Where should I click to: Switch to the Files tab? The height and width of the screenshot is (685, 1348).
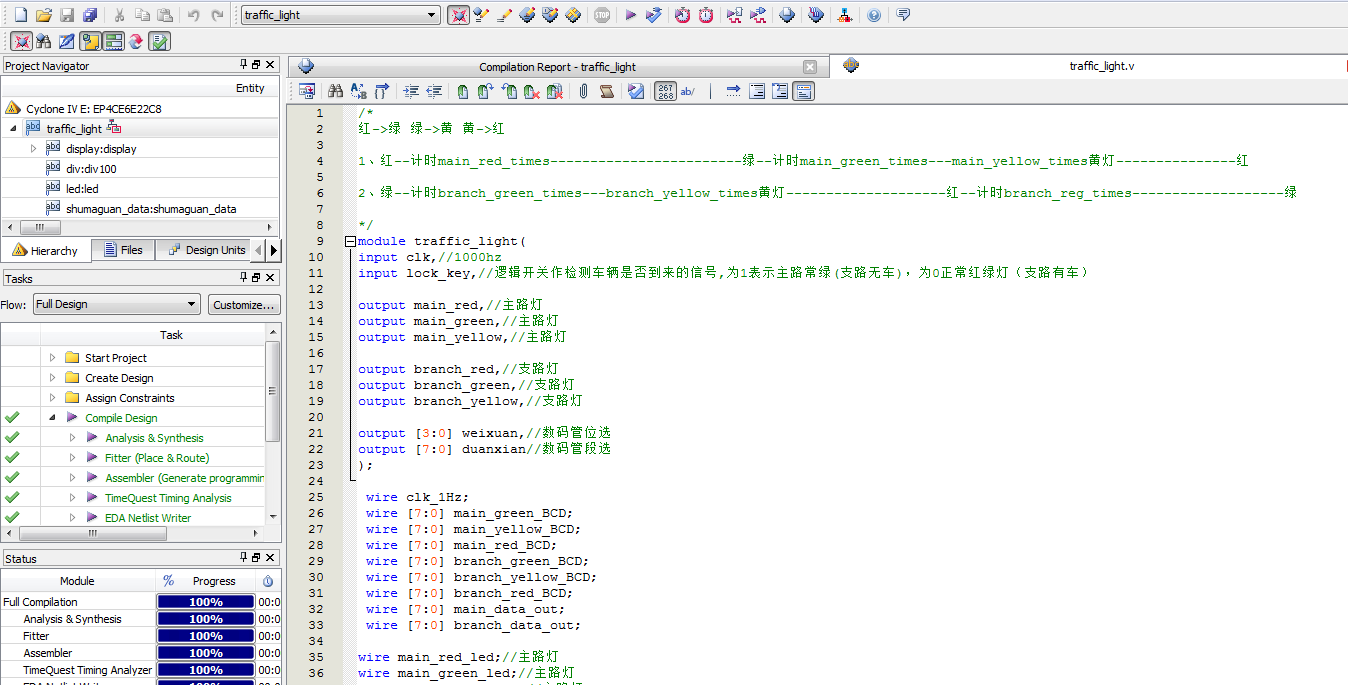(x=122, y=250)
